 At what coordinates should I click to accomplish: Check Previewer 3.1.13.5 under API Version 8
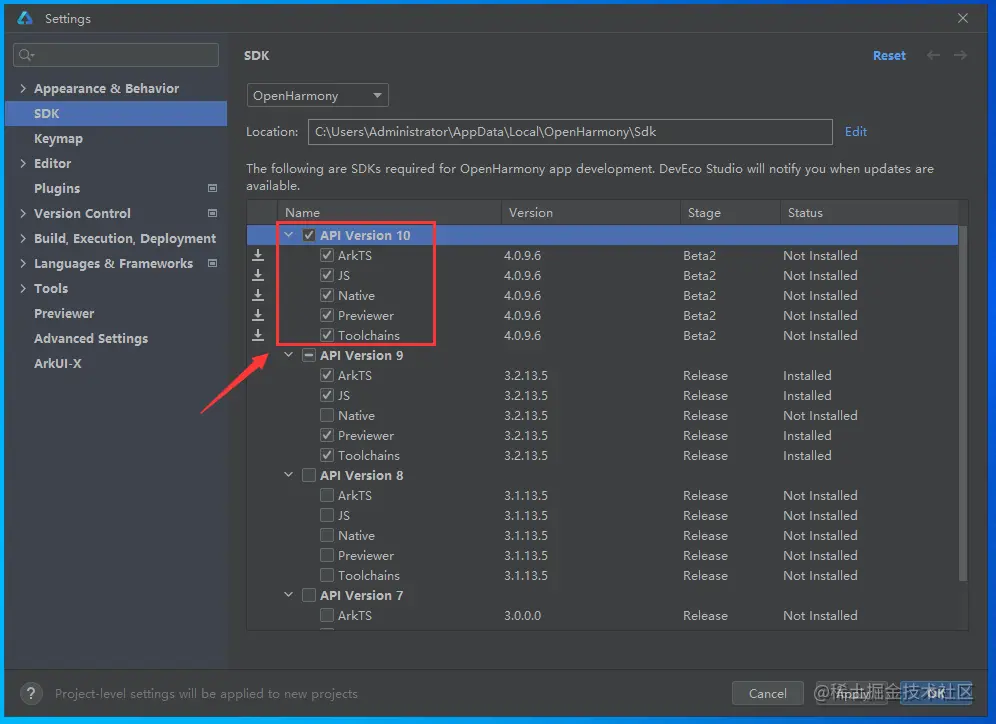(x=326, y=555)
